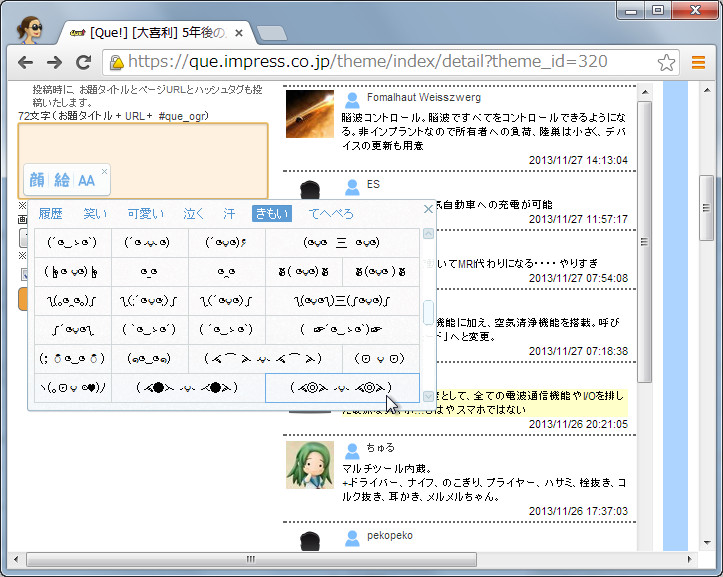The image size is (723, 577).
Task: Go forward with the browser forward arrow
Action: tap(54, 62)
